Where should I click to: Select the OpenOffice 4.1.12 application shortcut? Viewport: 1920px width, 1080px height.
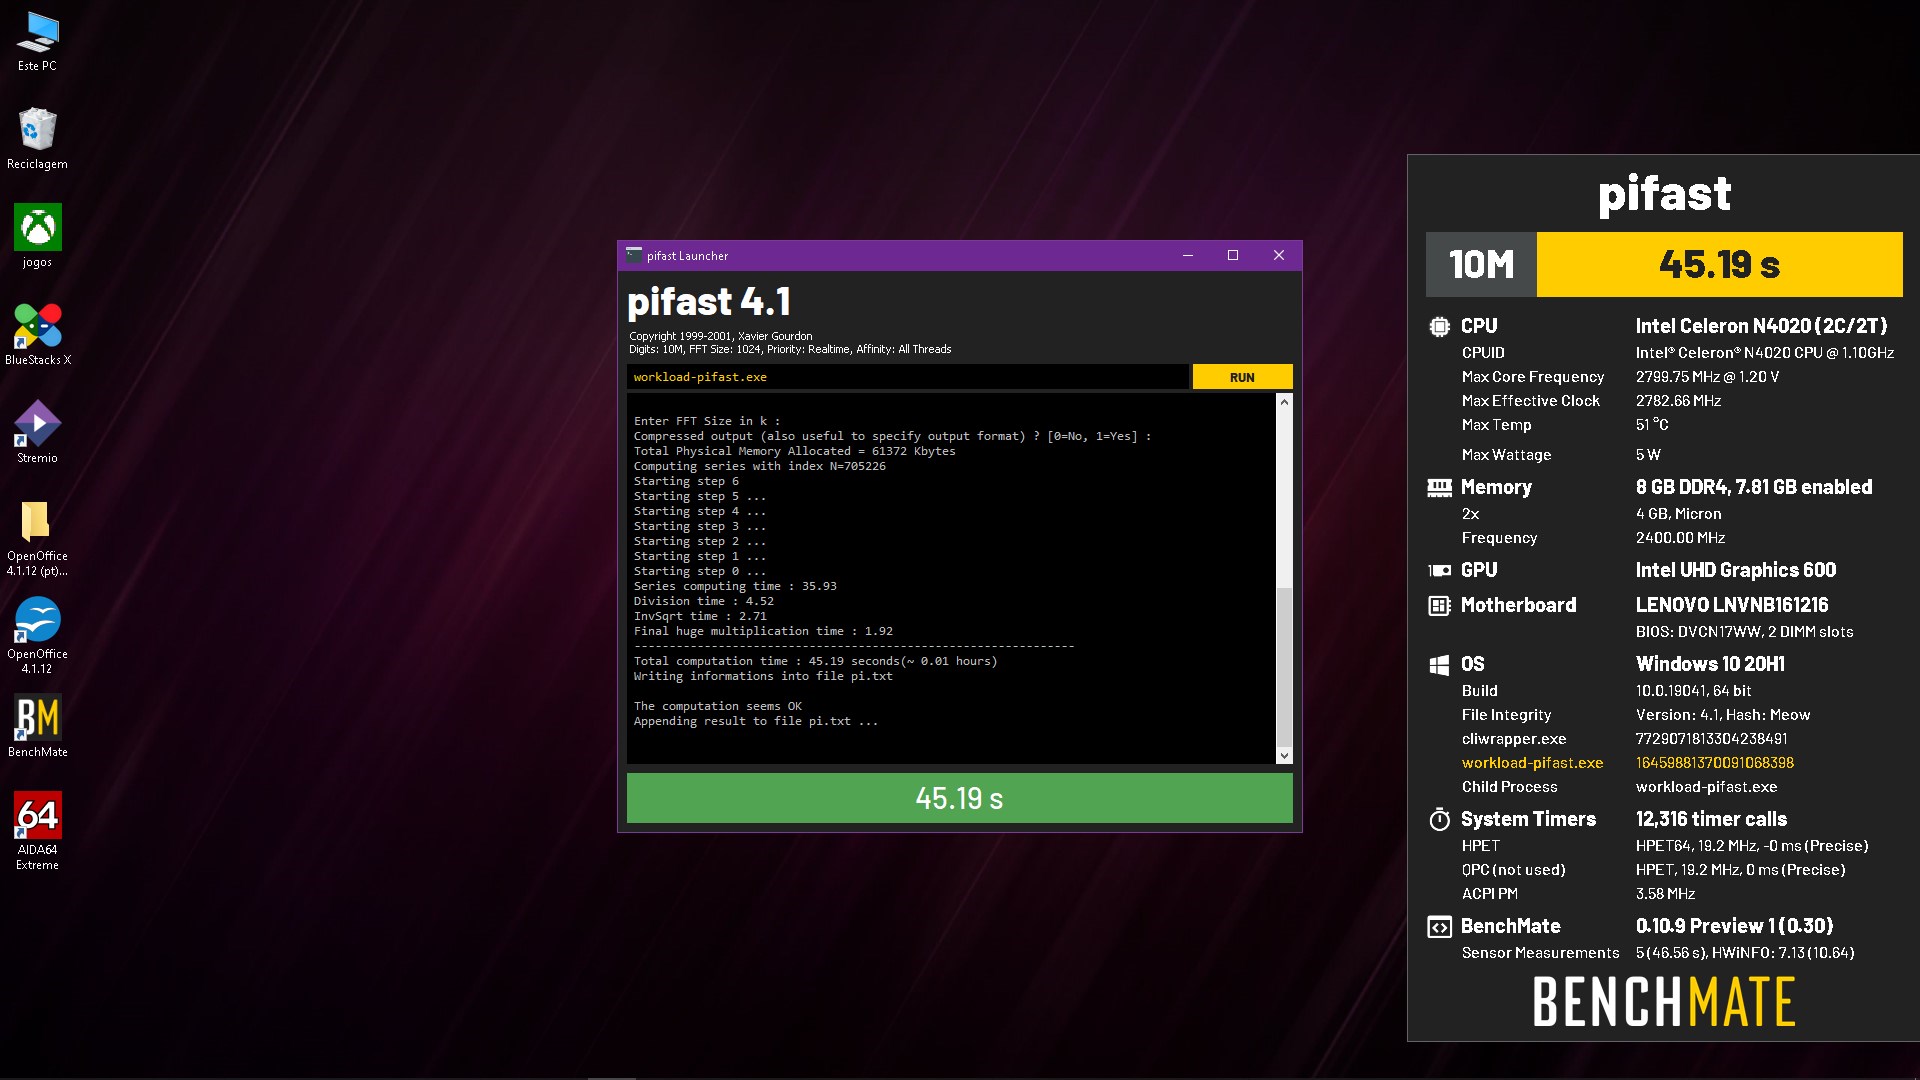point(37,636)
